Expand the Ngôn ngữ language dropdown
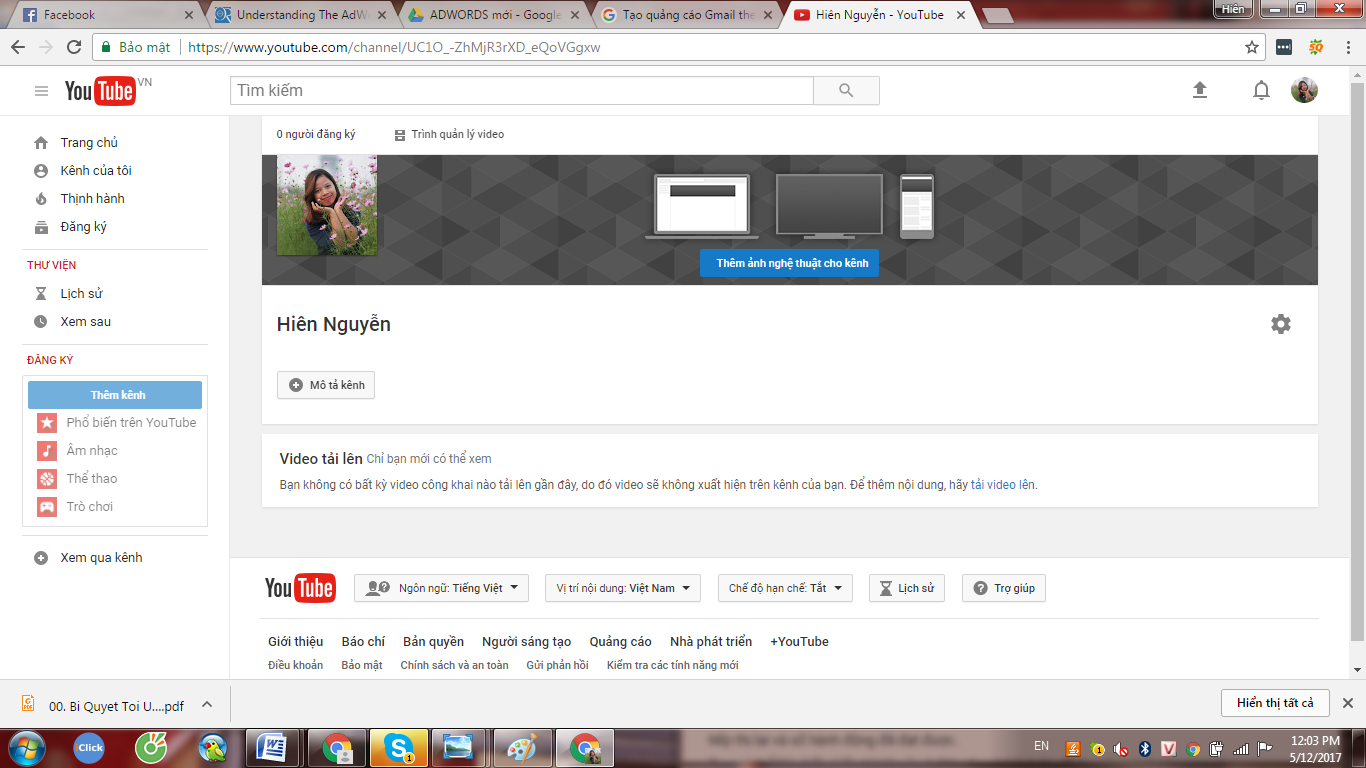This screenshot has height=768, width=1366. point(441,588)
